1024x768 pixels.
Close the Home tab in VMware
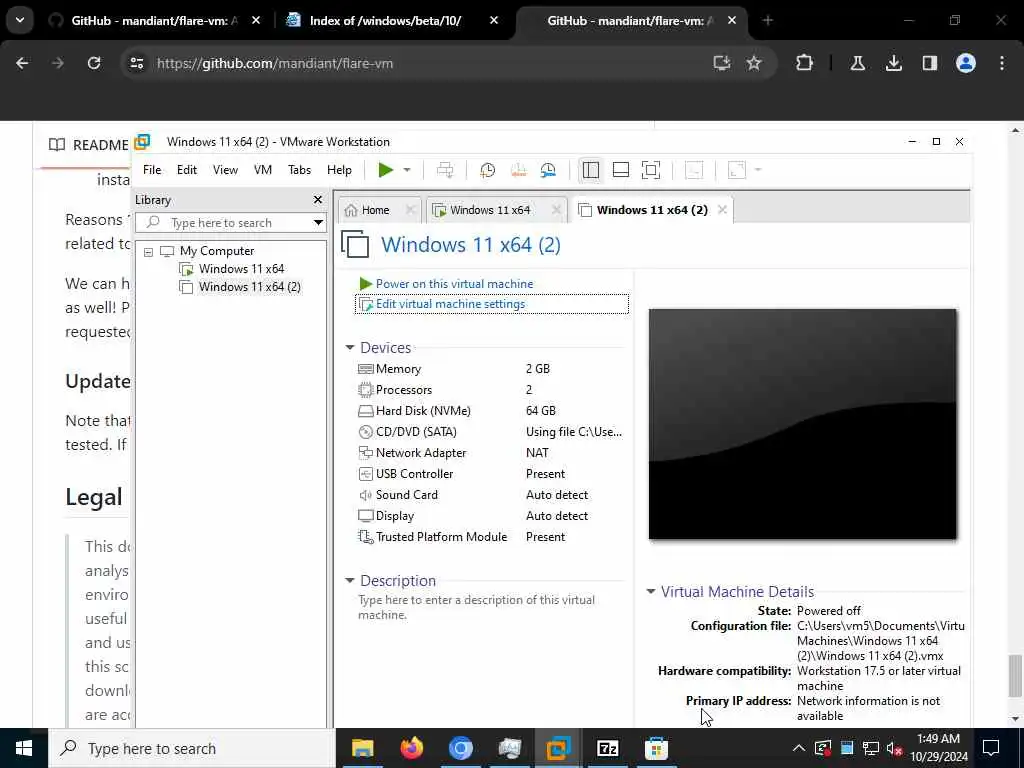coord(410,210)
